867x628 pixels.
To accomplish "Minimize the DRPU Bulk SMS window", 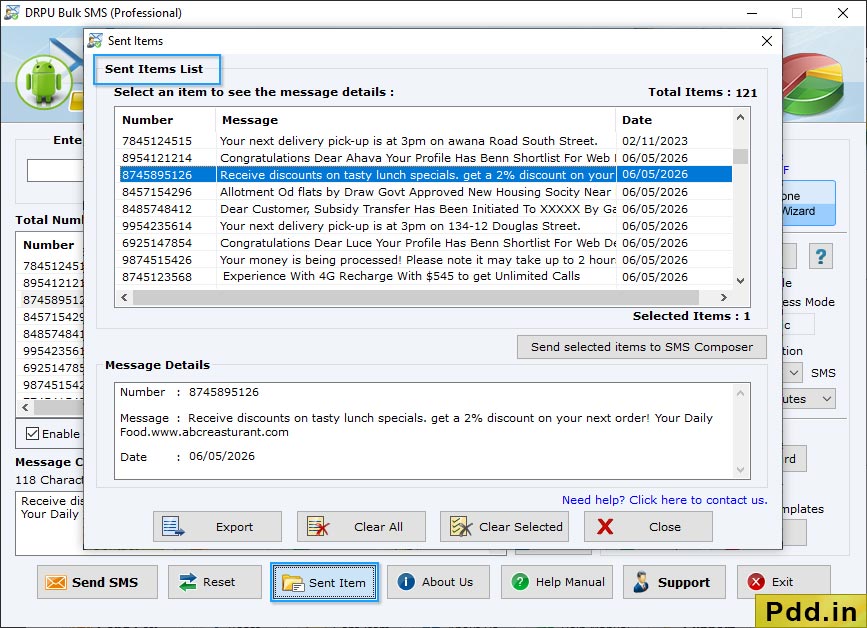I will click(x=751, y=13).
